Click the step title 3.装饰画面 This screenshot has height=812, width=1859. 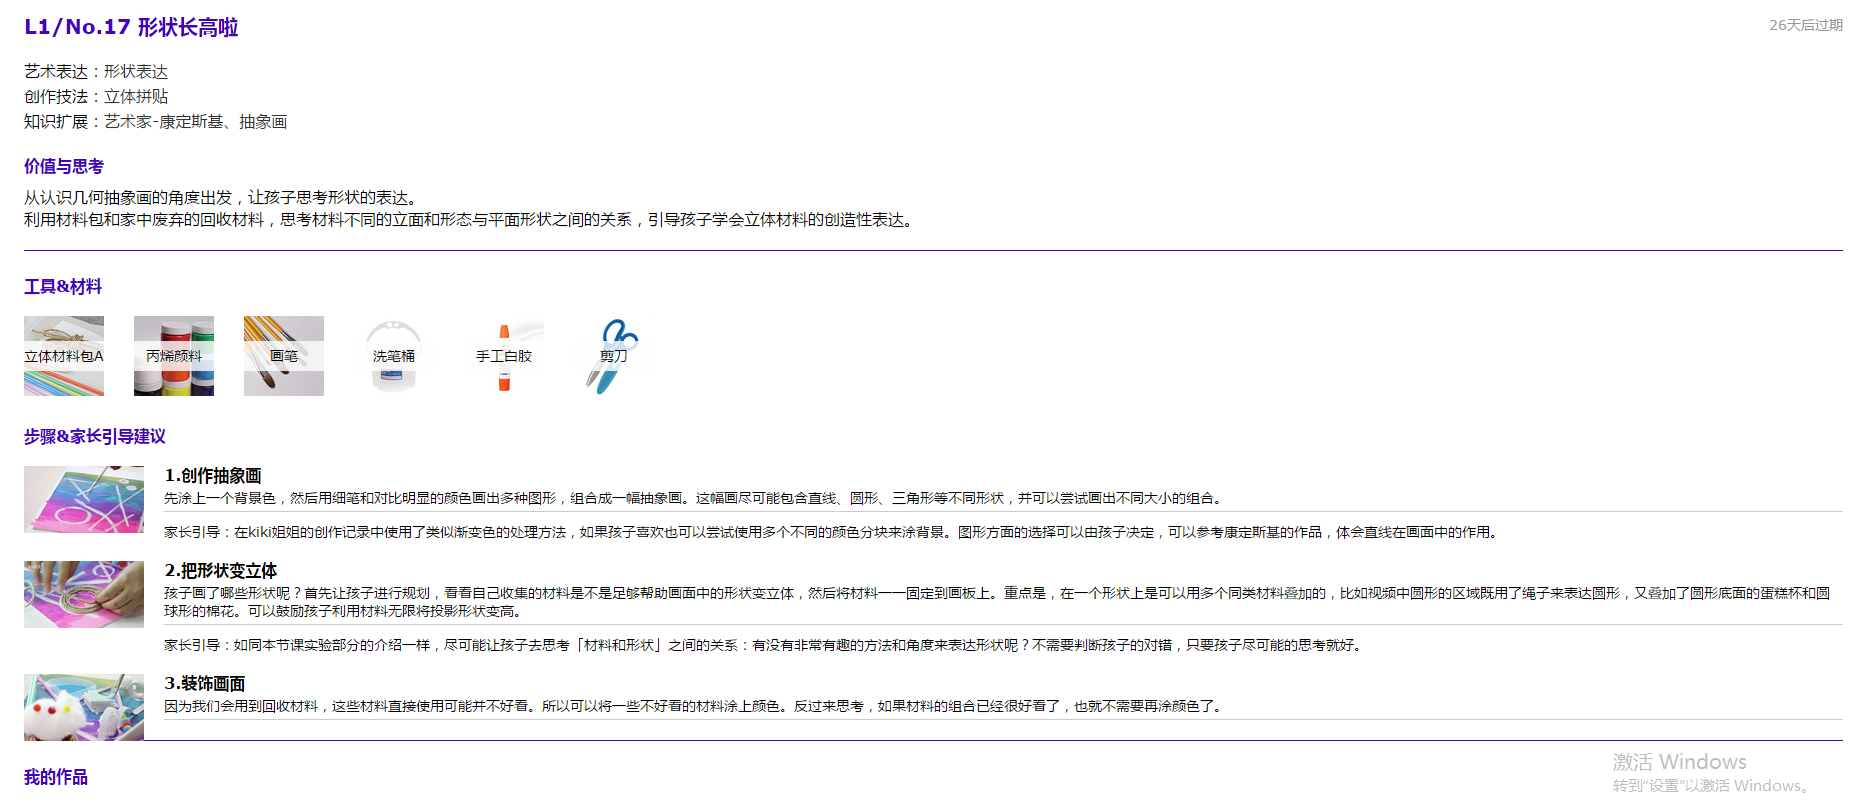205,684
